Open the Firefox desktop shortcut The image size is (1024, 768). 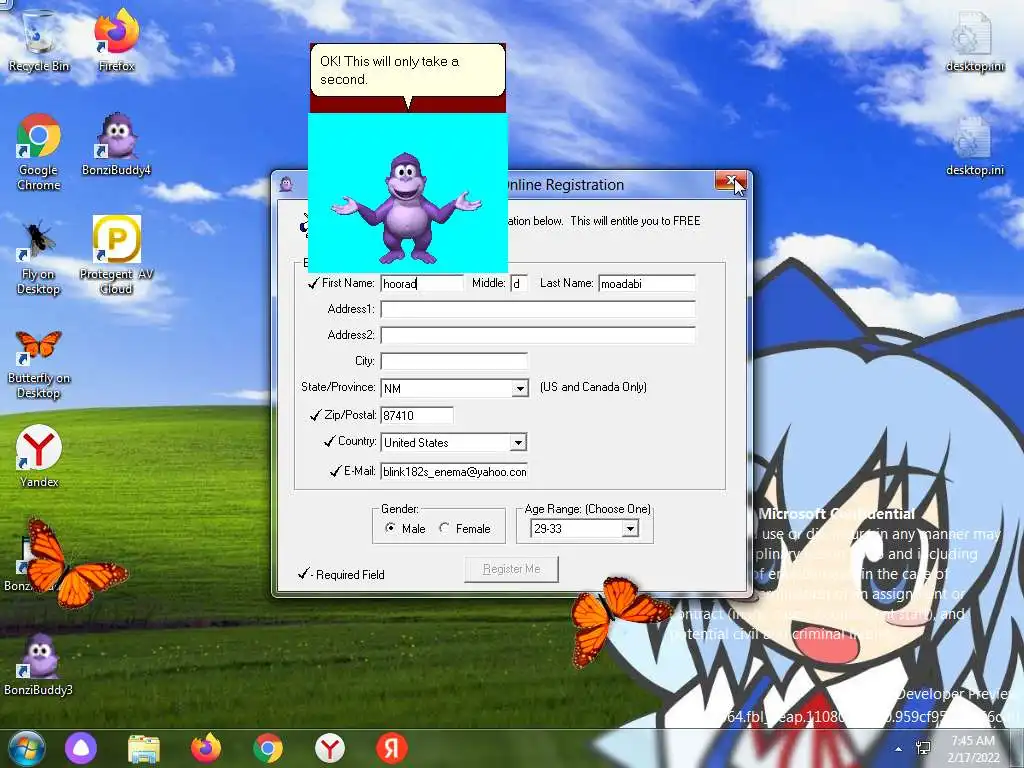click(x=116, y=40)
